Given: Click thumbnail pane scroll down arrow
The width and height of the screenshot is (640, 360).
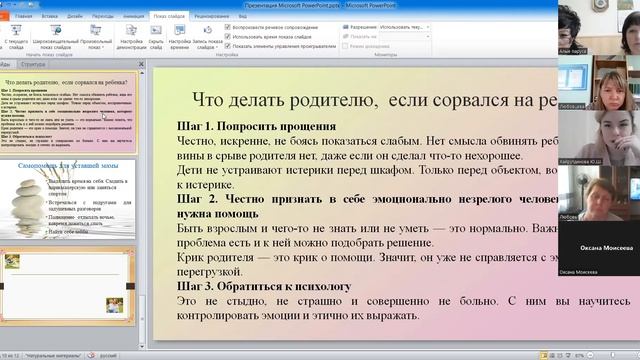Looking at the screenshot, I should pyautogui.click(x=142, y=346).
